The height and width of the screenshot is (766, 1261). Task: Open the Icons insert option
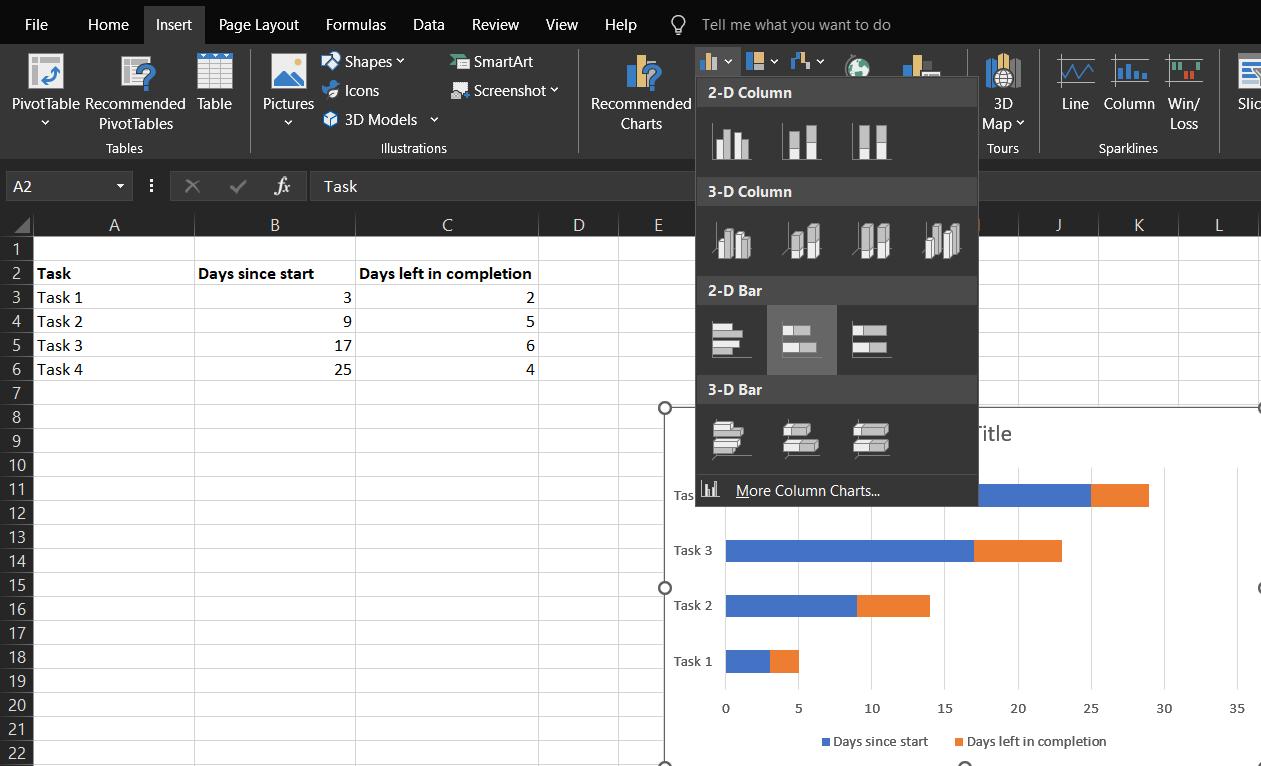350,90
